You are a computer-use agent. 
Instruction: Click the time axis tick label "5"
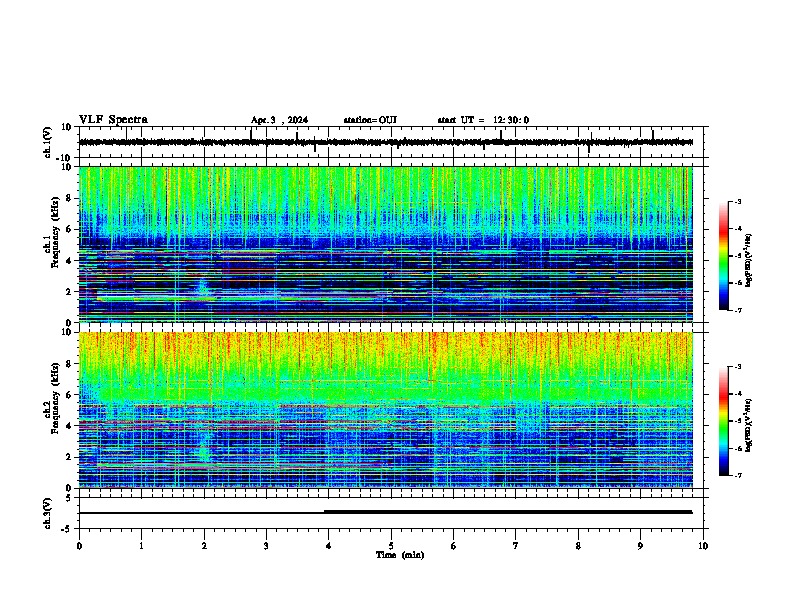tap(391, 546)
